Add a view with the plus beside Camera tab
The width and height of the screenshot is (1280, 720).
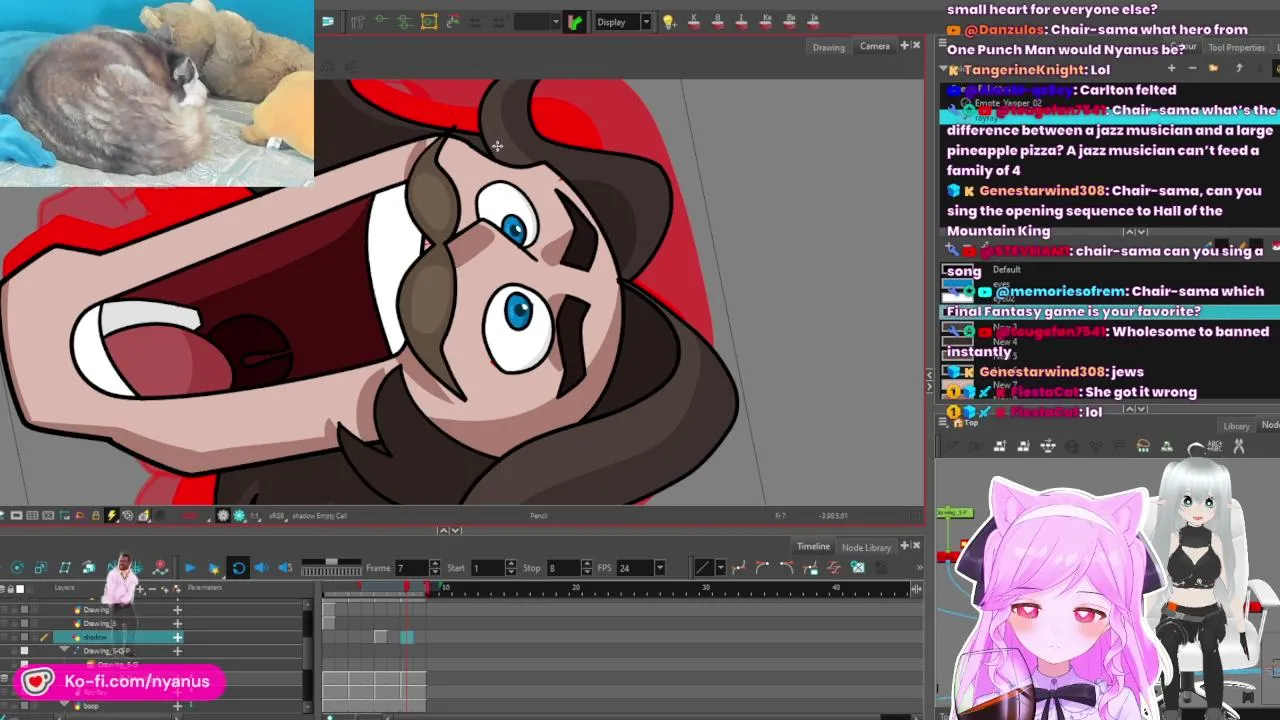[904, 45]
